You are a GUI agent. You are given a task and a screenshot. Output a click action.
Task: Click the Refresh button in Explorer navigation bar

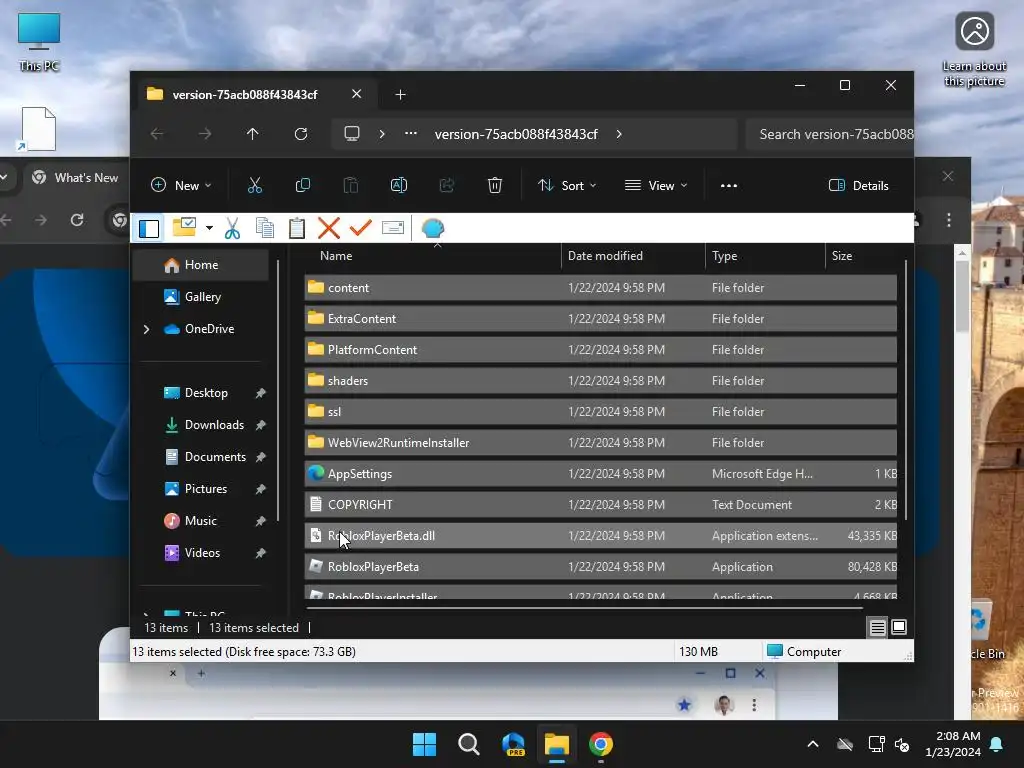click(300, 134)
